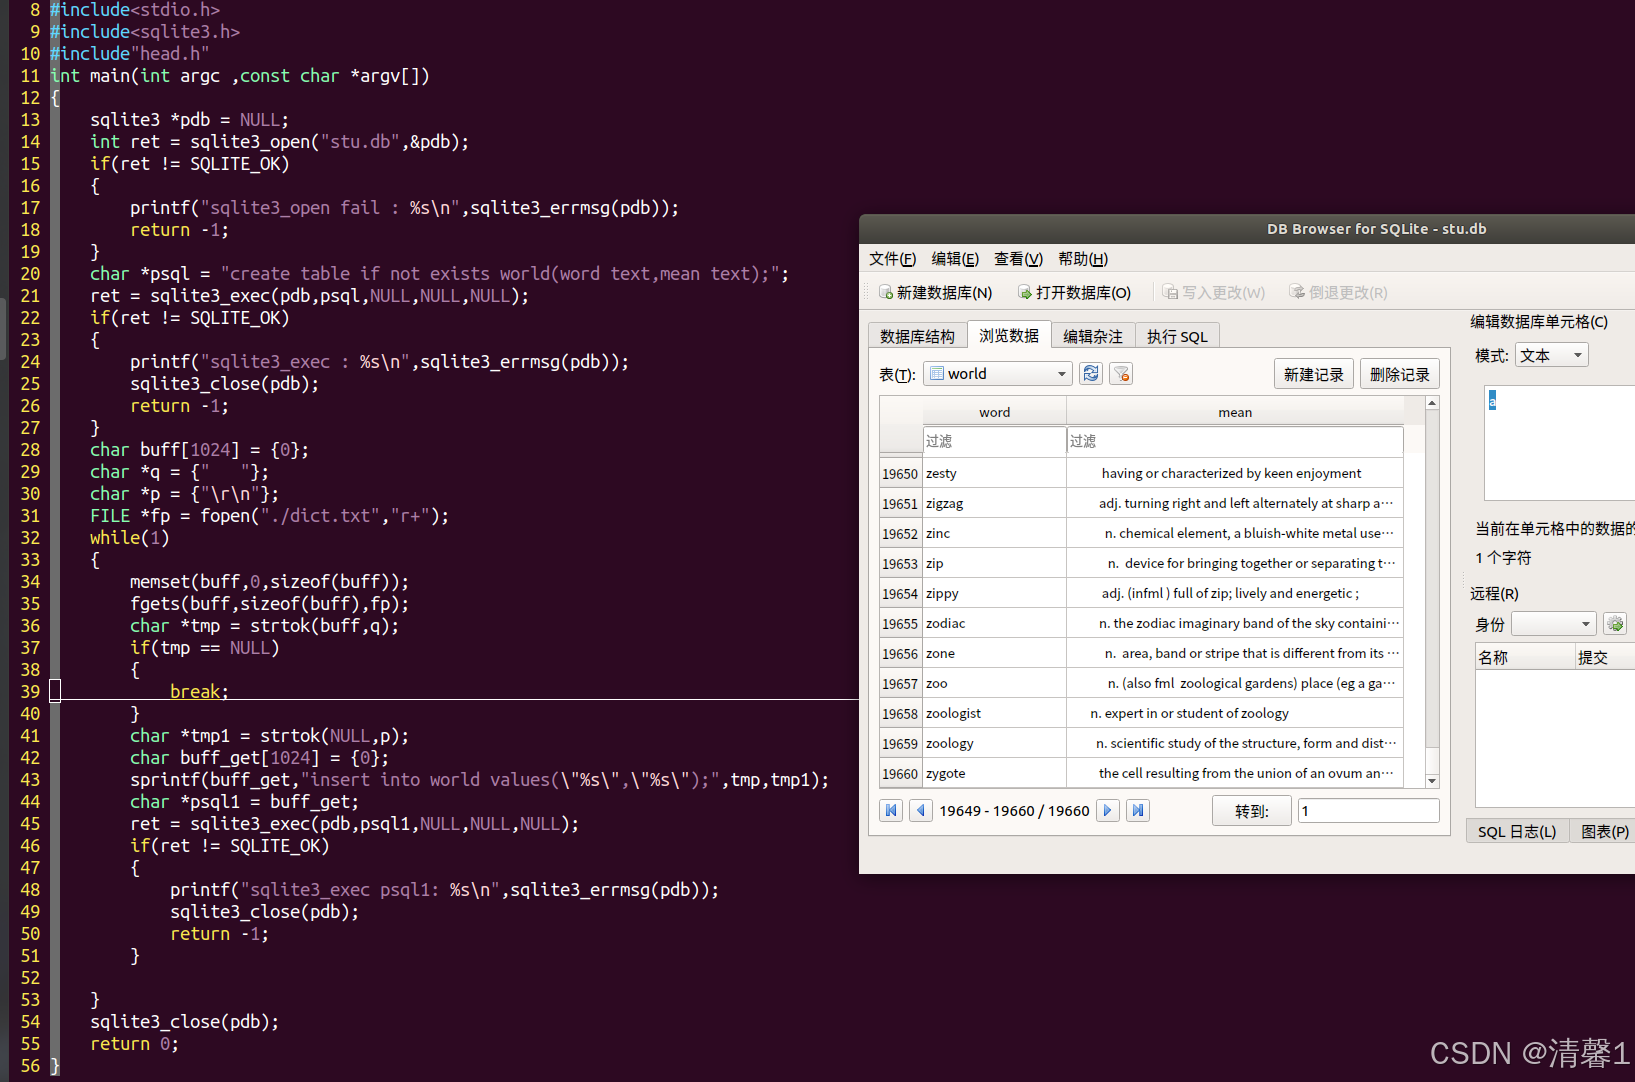This screenshot has width=1635, height=1082.
Task: Click the 新建数据库 (New Database) toolbar button
Action: click(935, 292)
